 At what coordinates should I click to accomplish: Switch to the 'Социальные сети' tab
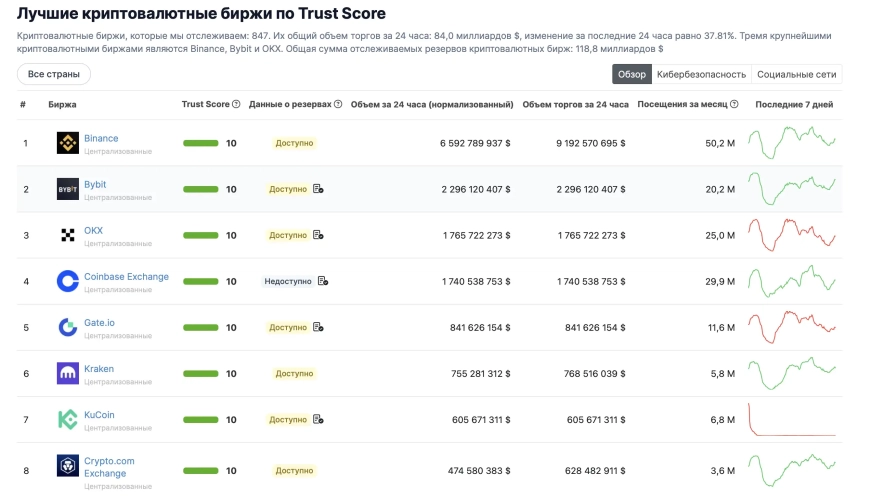[x=796, y=74]
